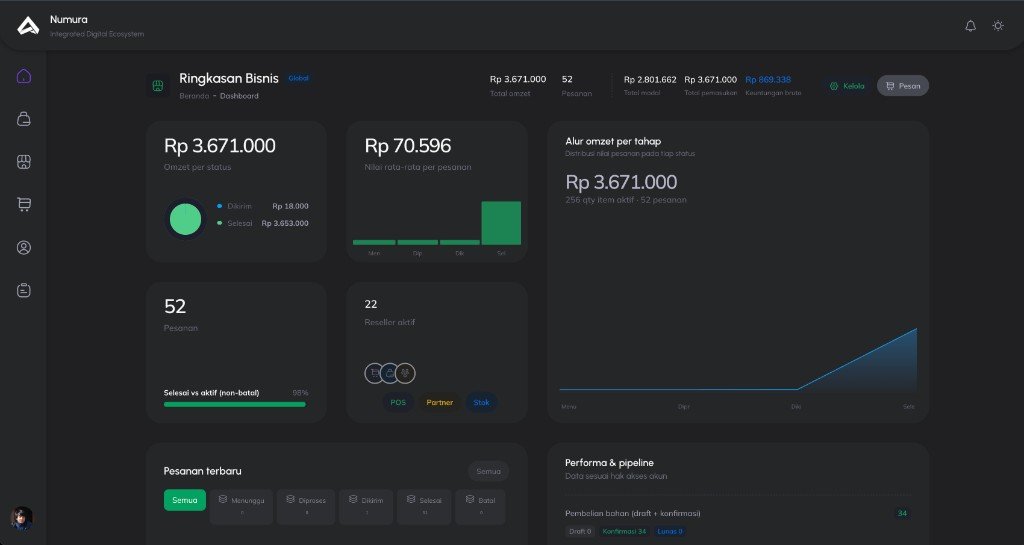Select the Partner tag

click(x=440, y=403)
